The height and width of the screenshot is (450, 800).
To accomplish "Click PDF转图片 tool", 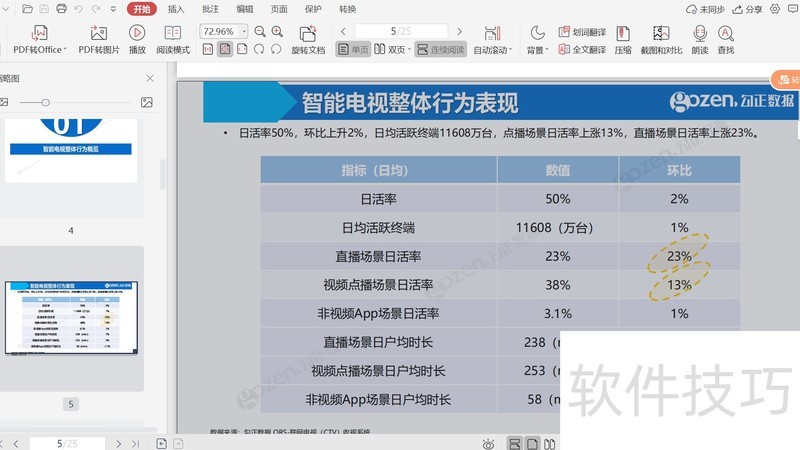I will coord(98,40).
